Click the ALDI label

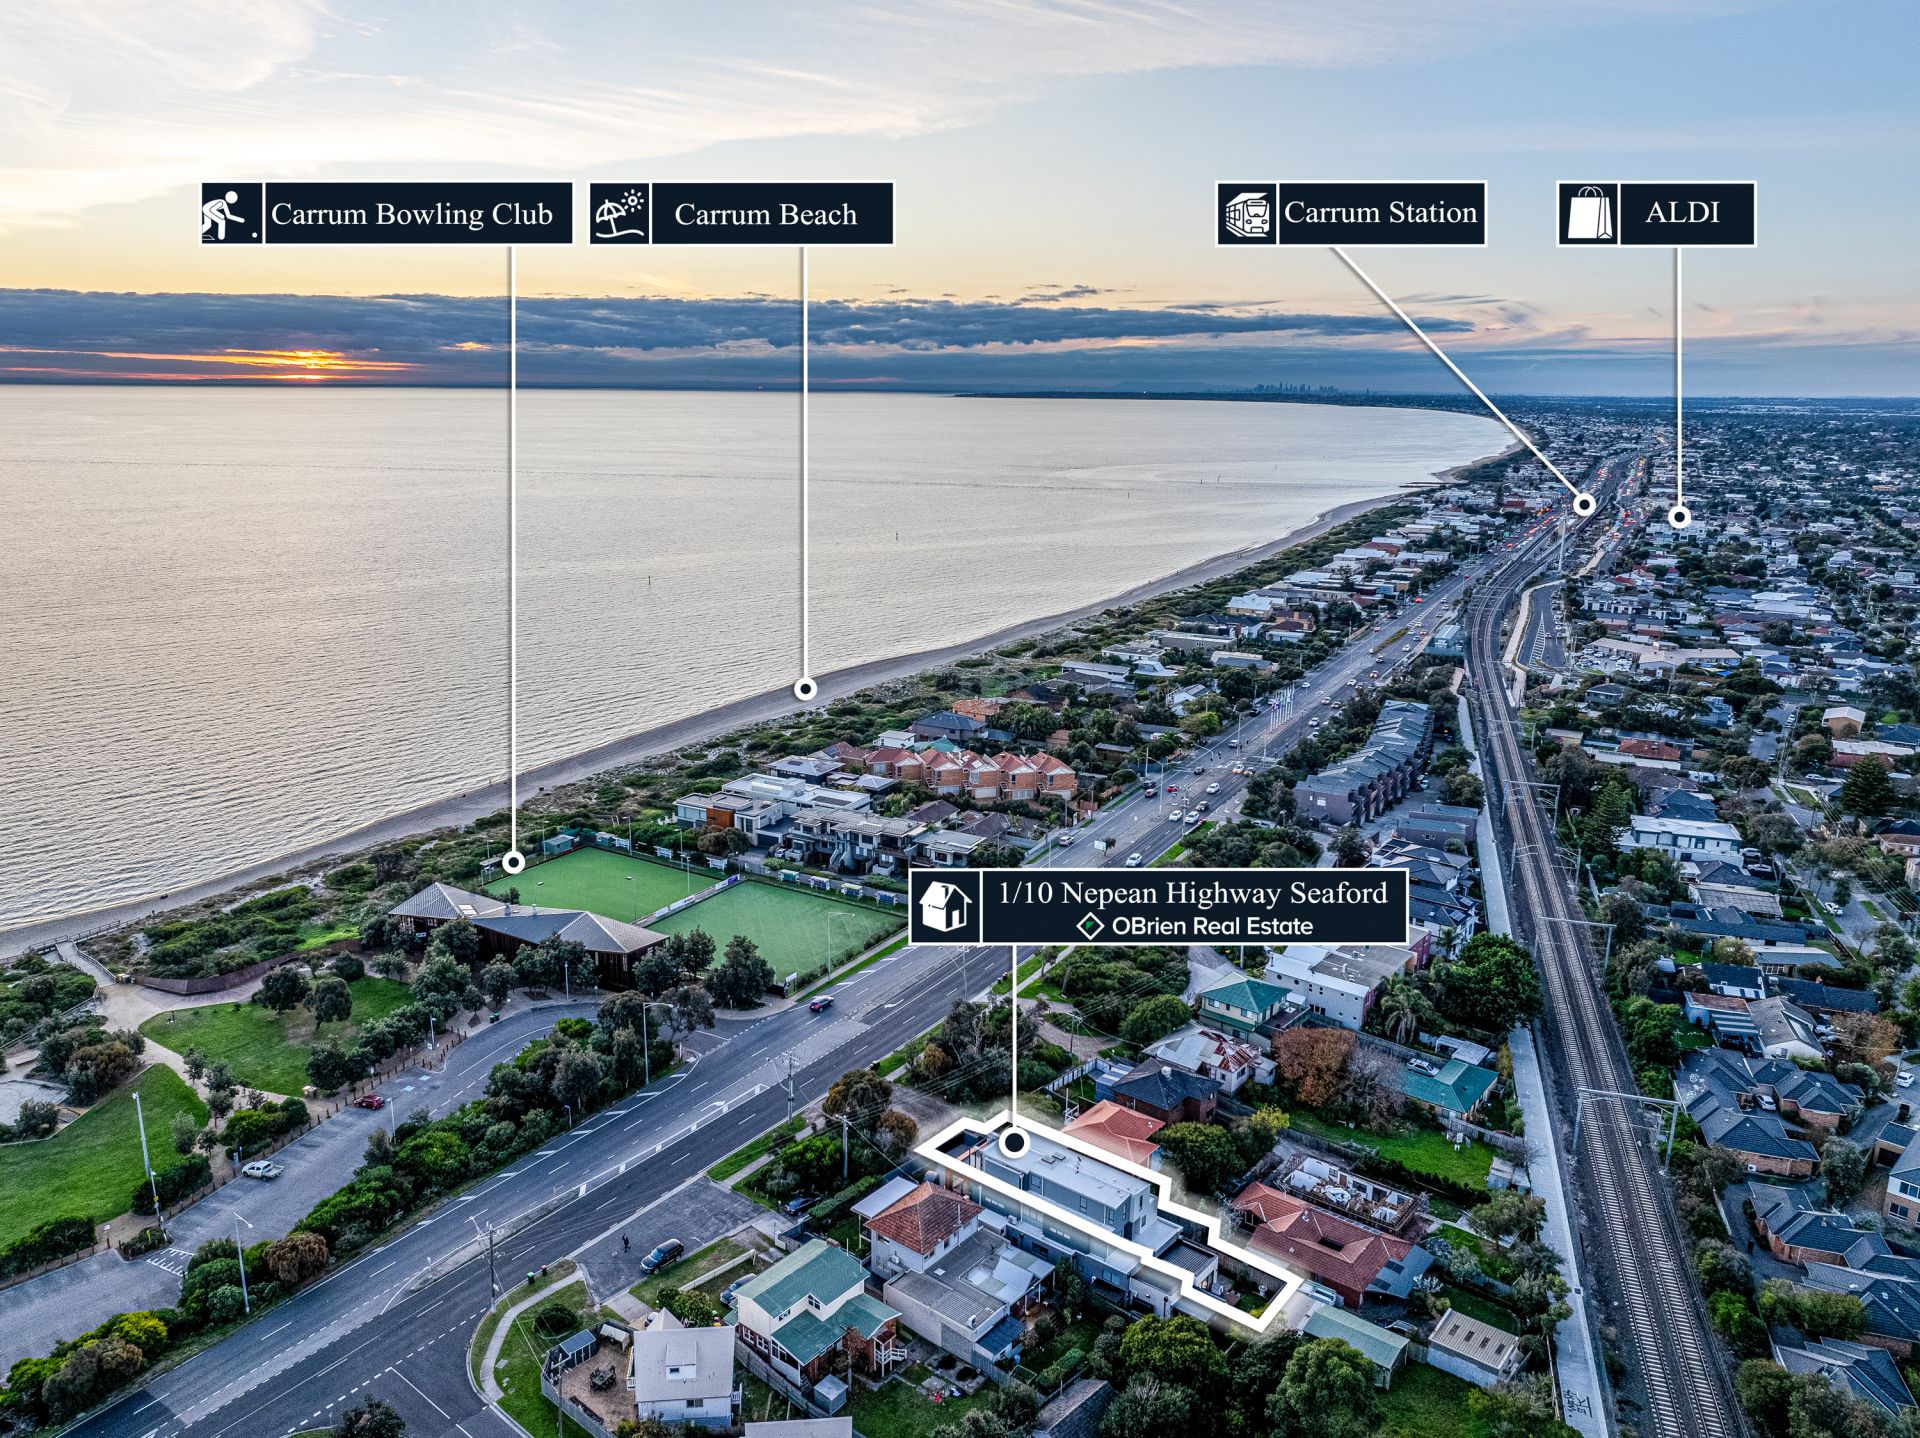(1686, 214)
